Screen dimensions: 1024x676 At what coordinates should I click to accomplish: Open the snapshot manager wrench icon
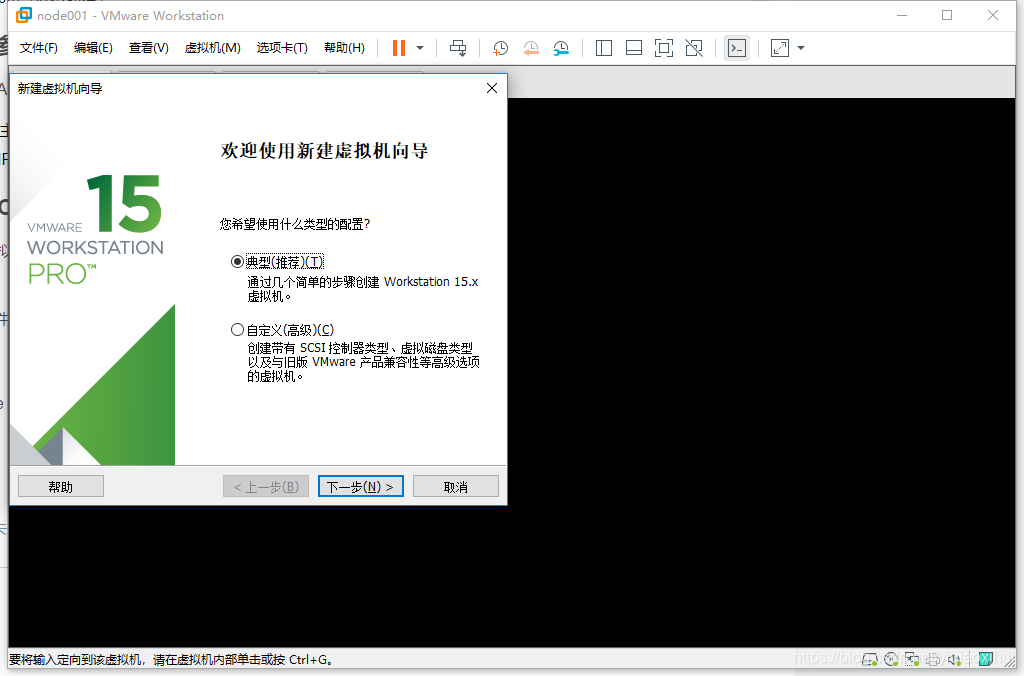561,48
